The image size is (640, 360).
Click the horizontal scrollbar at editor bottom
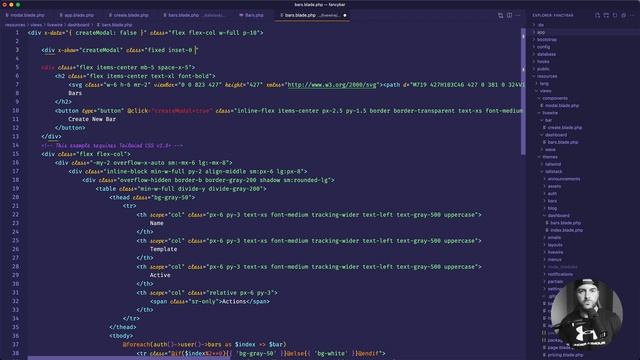[129, 358]
